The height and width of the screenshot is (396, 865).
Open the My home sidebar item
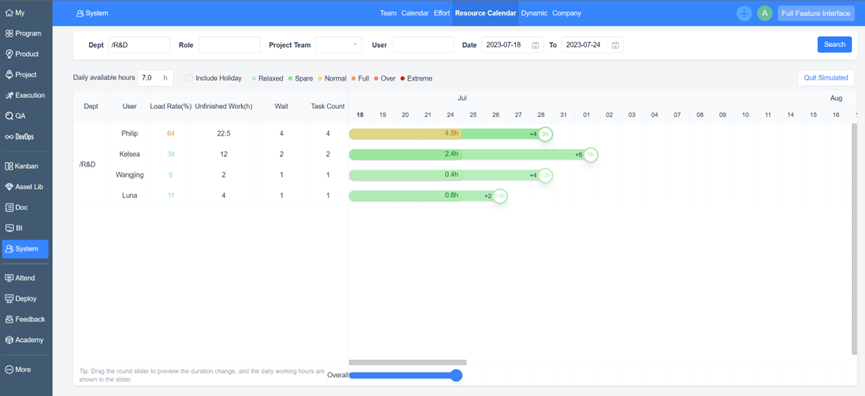(15, 13)
